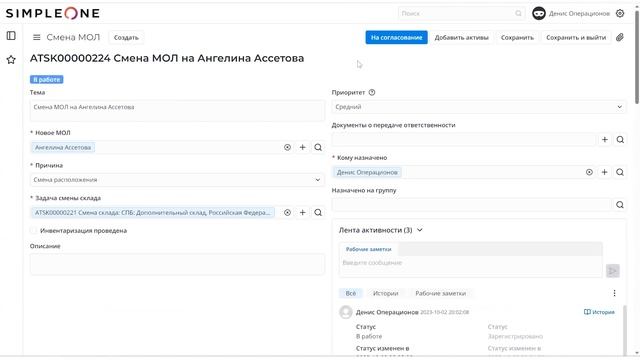Select the Рабочие заметки tab above message box
The height and width of the screenshot is (360, 640).
point(369,249)
